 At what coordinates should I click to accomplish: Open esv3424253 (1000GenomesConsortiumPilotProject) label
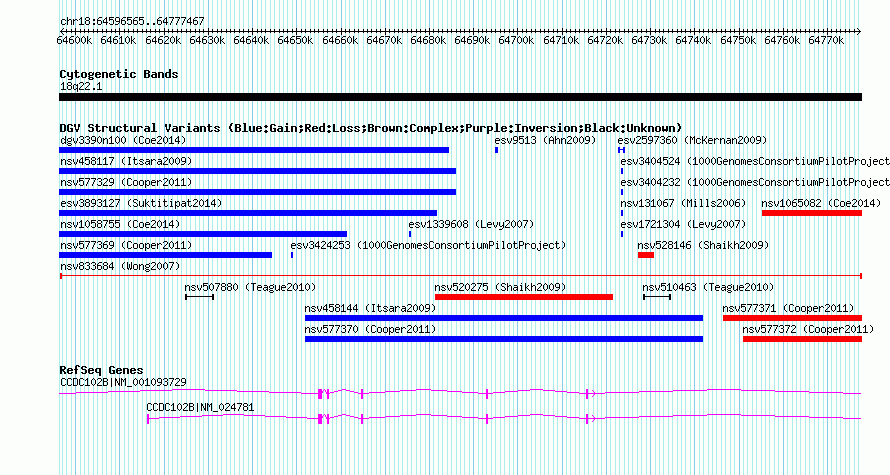pos(428,245)
